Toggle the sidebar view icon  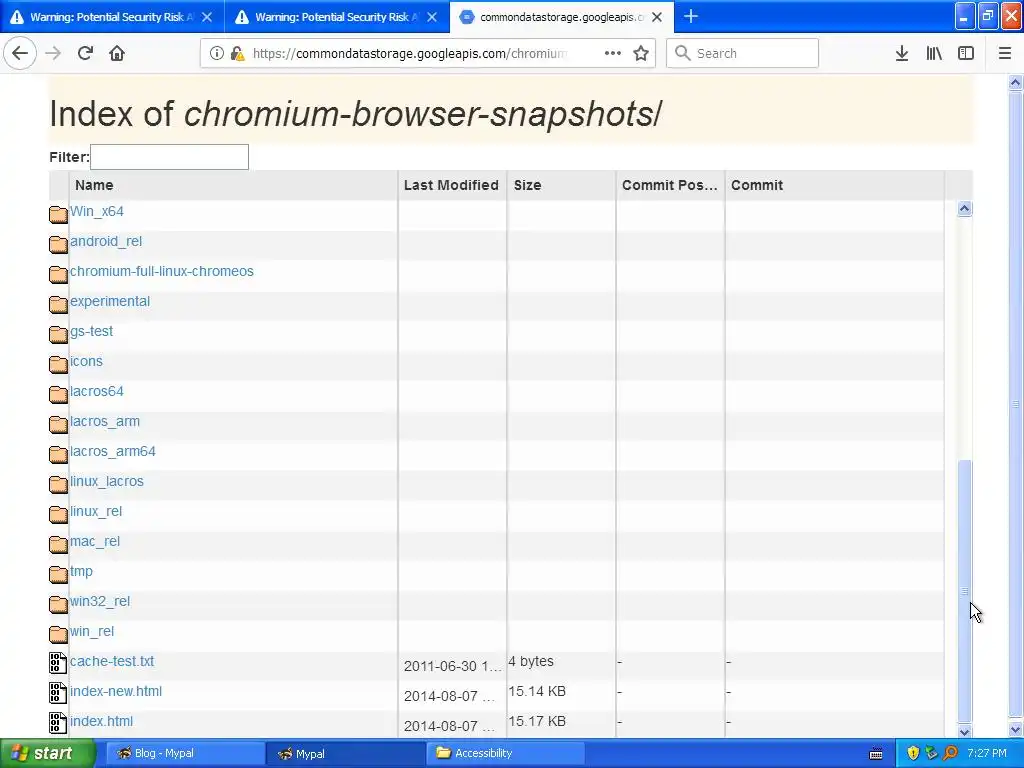966,54
